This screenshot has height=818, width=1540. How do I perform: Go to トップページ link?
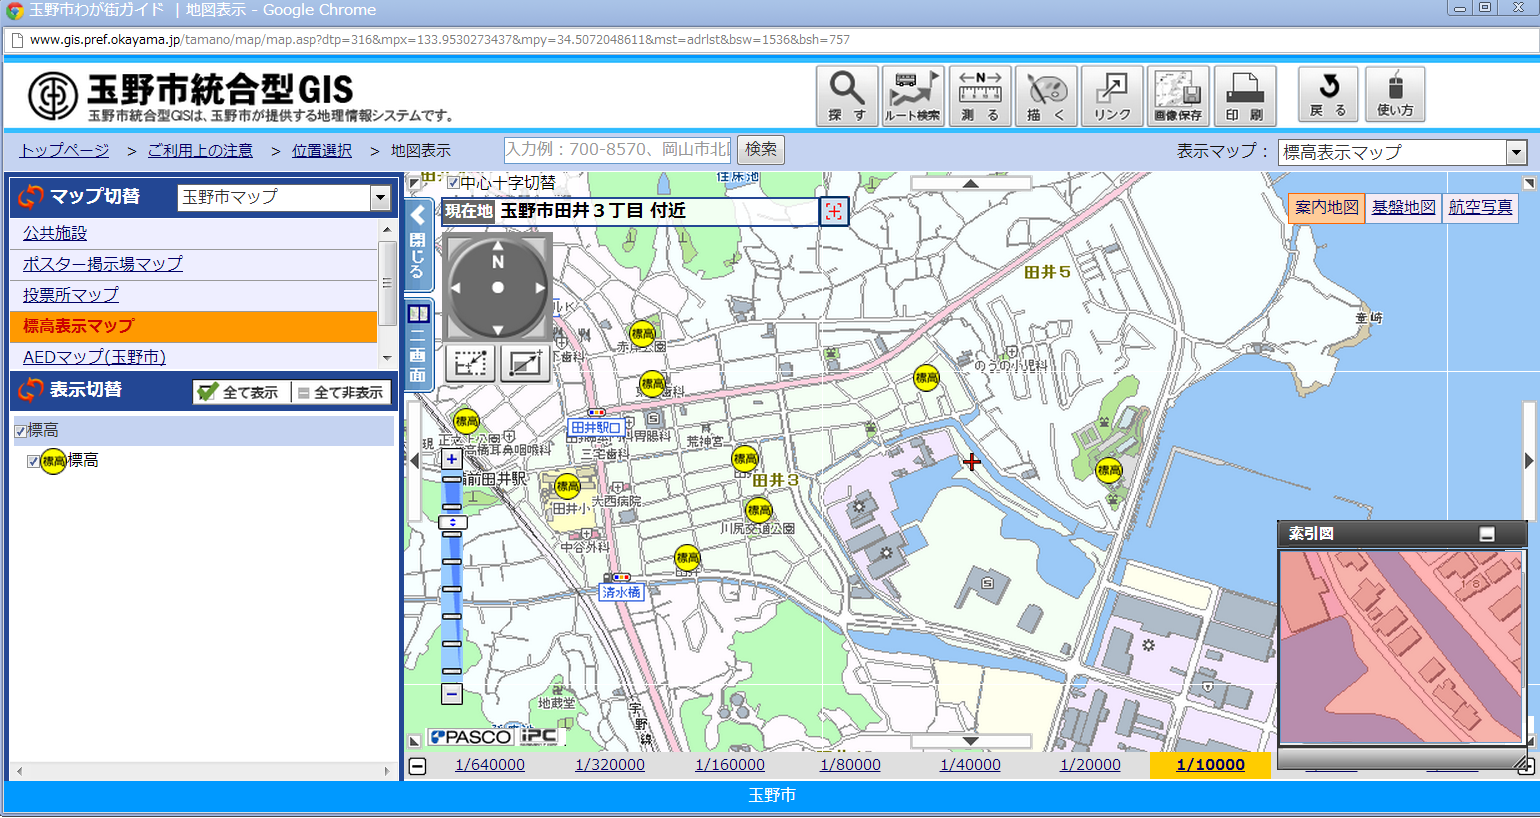pyautogui.click(x=64, y=151)
